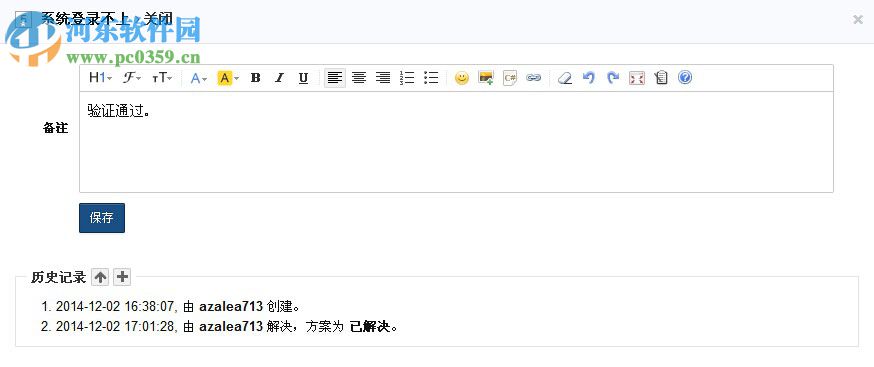Screen dimensions: 874x367
Task: Open the font size dropdown
Action: tap(162, 78)
